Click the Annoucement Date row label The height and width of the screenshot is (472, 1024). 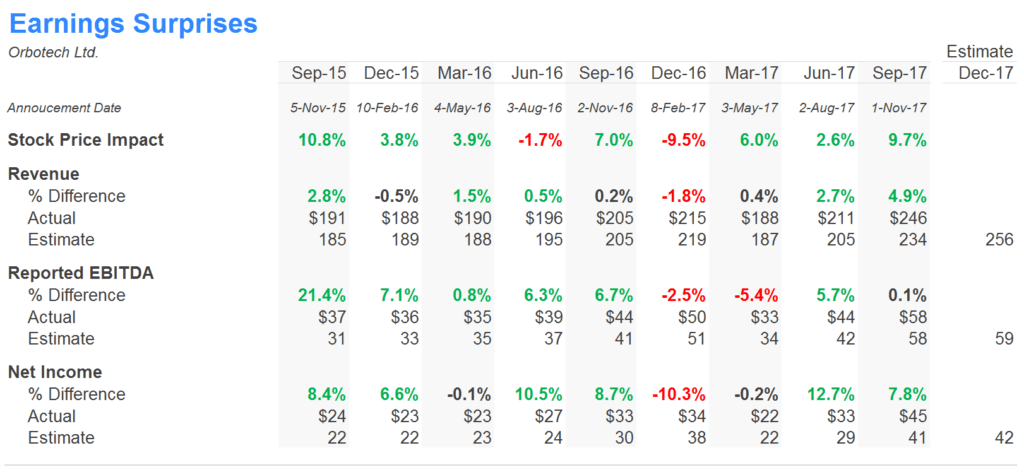coord(64,108)
